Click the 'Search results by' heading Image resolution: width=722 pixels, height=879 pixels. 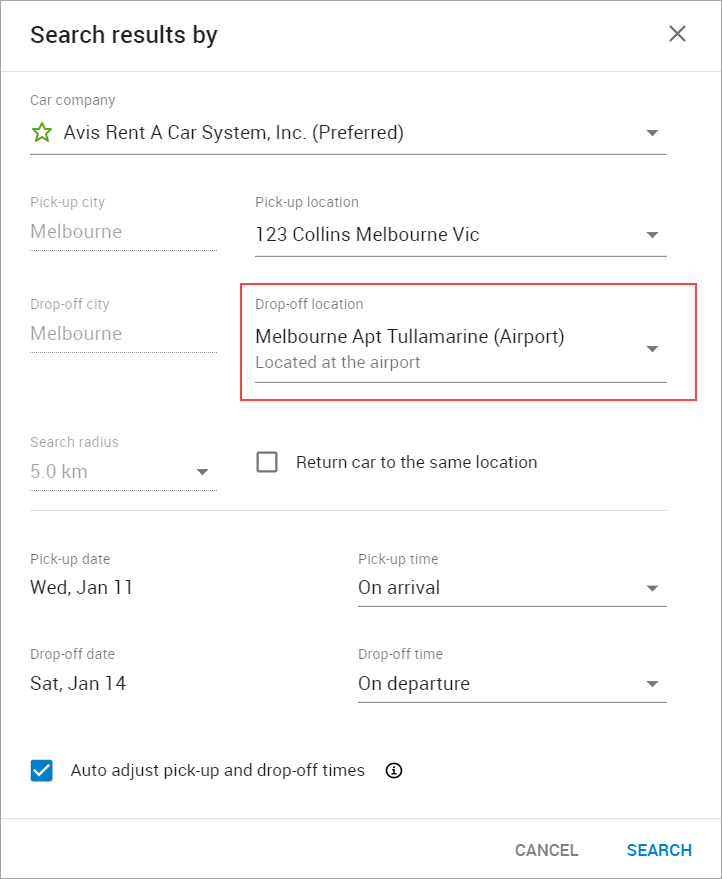pyautogui.click(x=124, y=35)
